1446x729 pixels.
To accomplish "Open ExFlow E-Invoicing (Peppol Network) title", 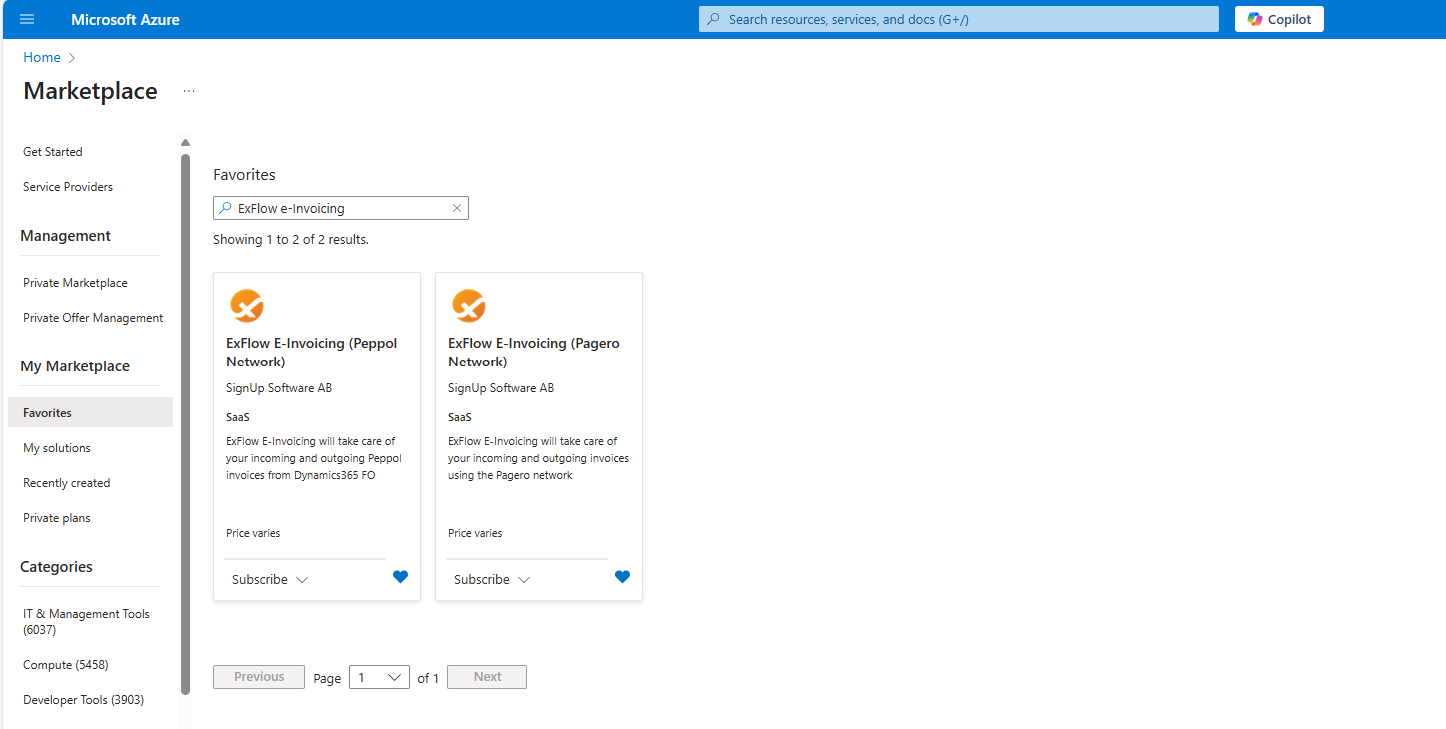I will click(x=312, y=352).
